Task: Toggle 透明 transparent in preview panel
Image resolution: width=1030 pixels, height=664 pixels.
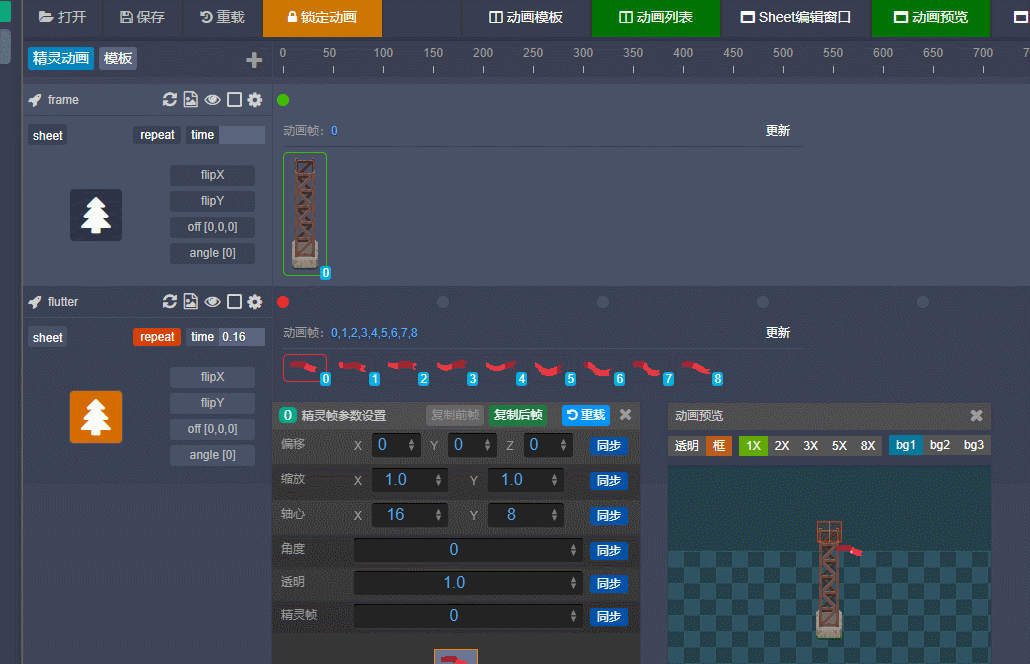Action: point(686,445)
